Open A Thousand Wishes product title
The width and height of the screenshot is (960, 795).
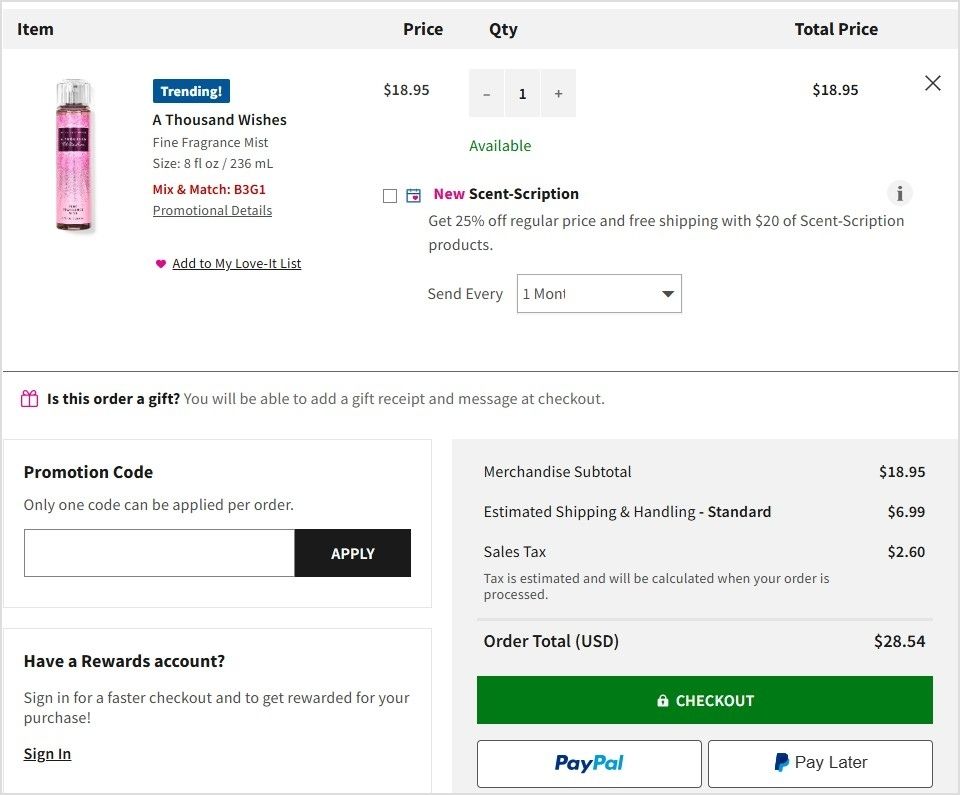pyautogui.click(x=219, y=119)
